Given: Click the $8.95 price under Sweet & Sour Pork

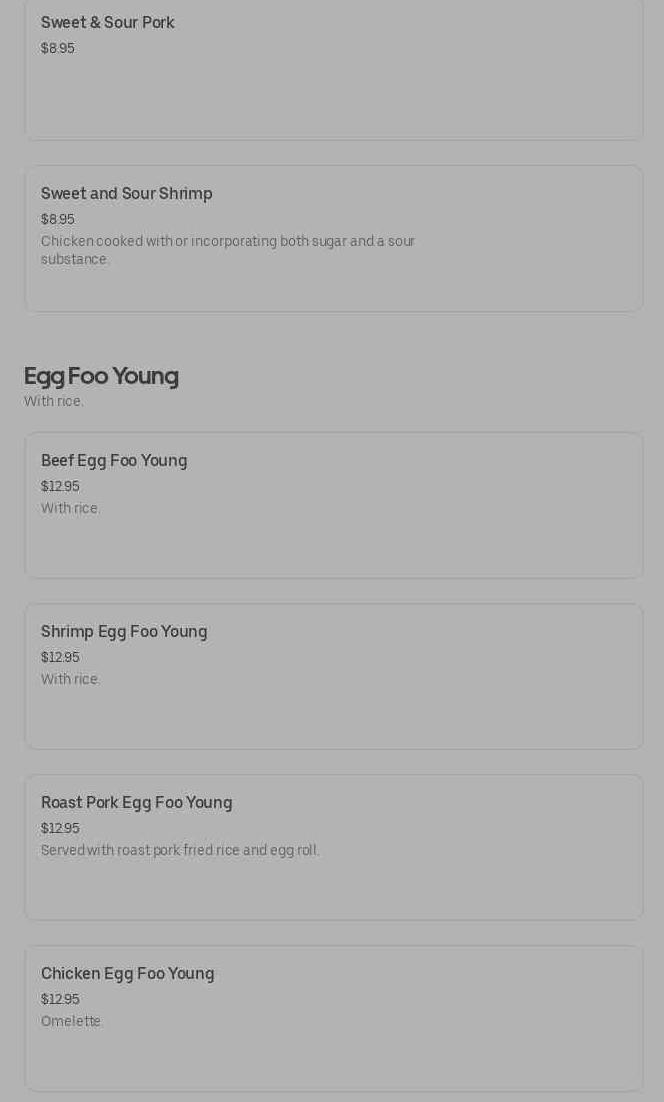Looking at the screenshot, I should point(58,49).
